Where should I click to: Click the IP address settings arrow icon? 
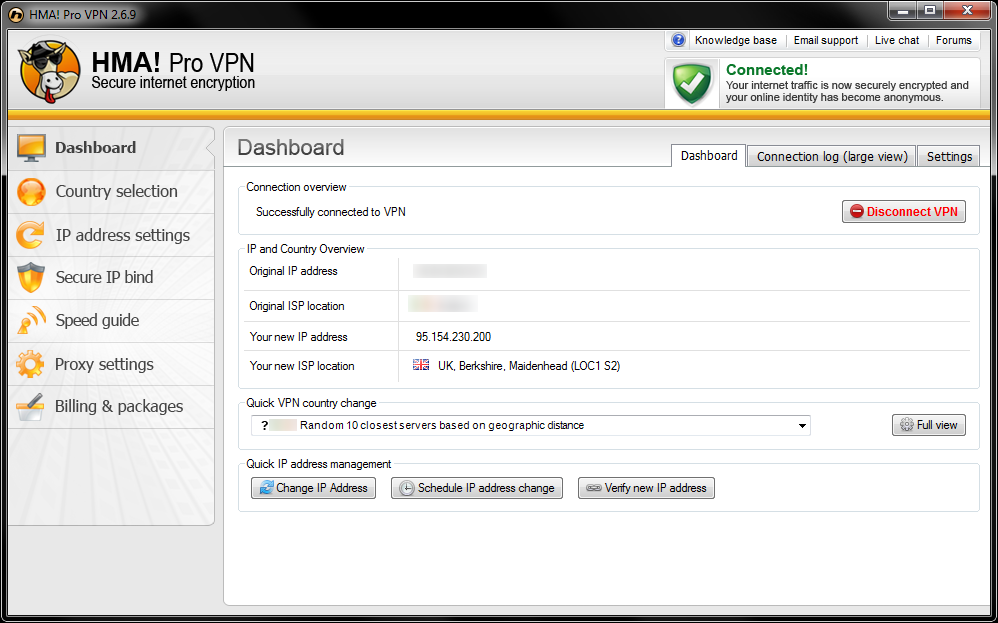pos(32,235)
